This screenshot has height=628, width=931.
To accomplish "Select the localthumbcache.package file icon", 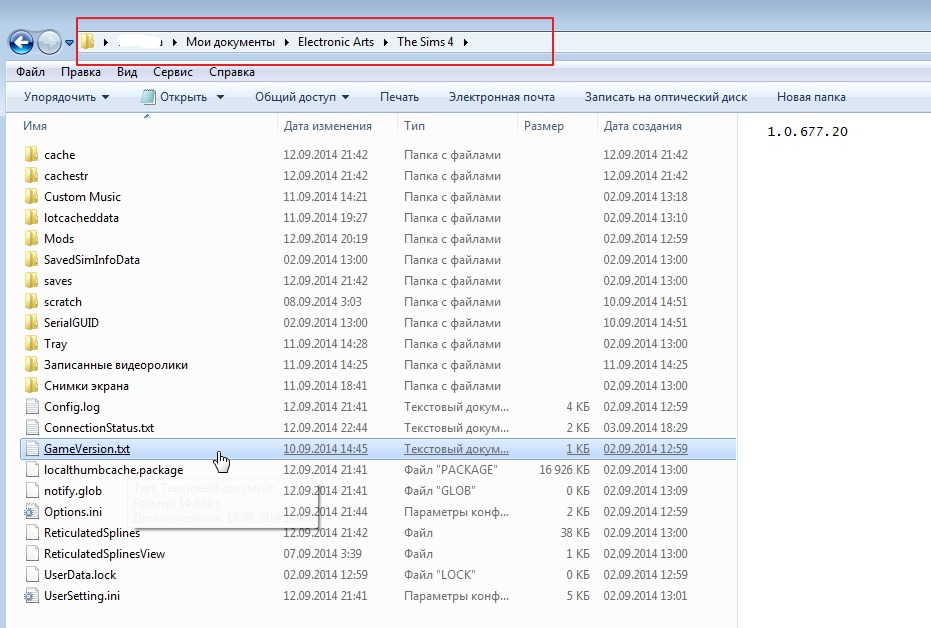I will tap(32, 470).
